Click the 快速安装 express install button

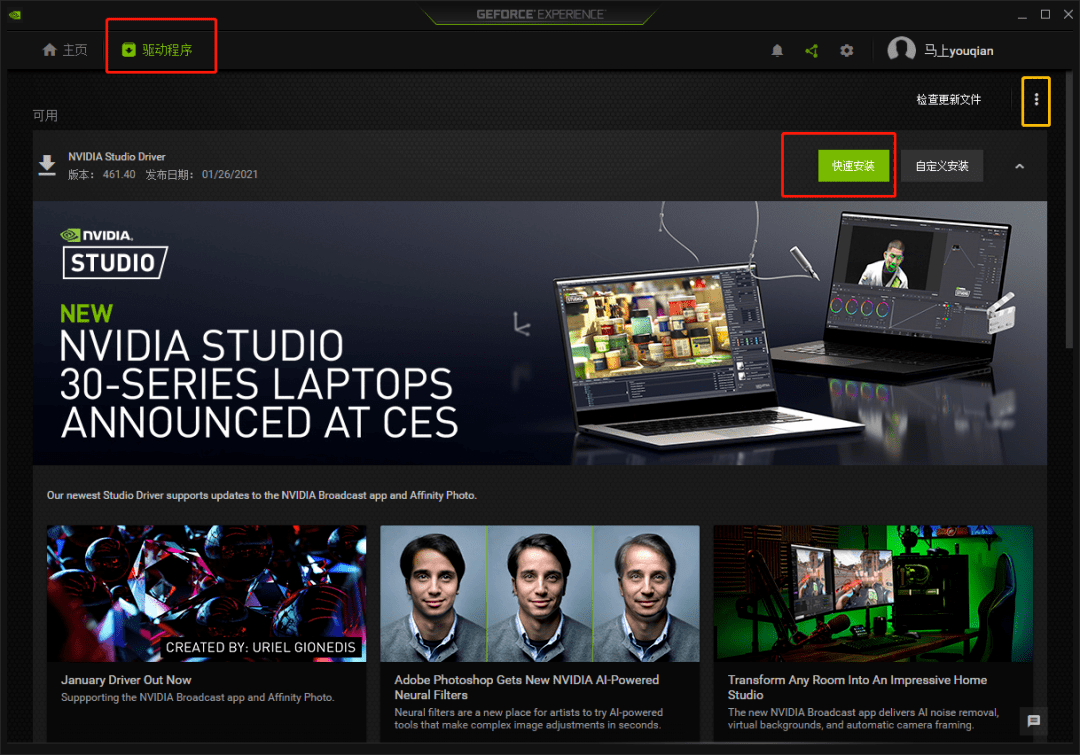click(853, 166)
